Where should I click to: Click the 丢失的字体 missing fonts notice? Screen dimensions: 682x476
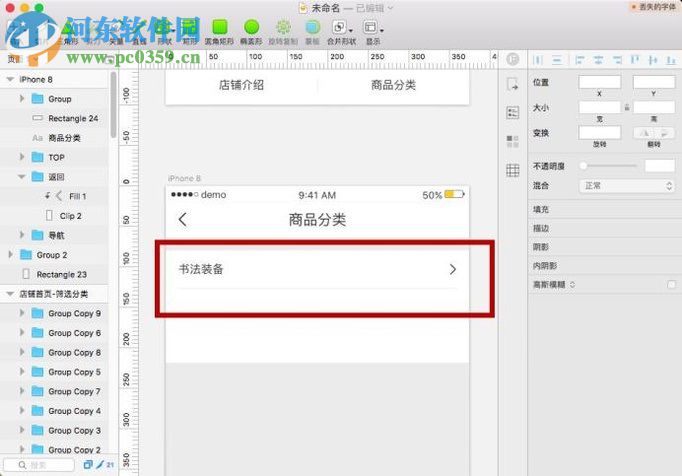(x=653, y=7)
